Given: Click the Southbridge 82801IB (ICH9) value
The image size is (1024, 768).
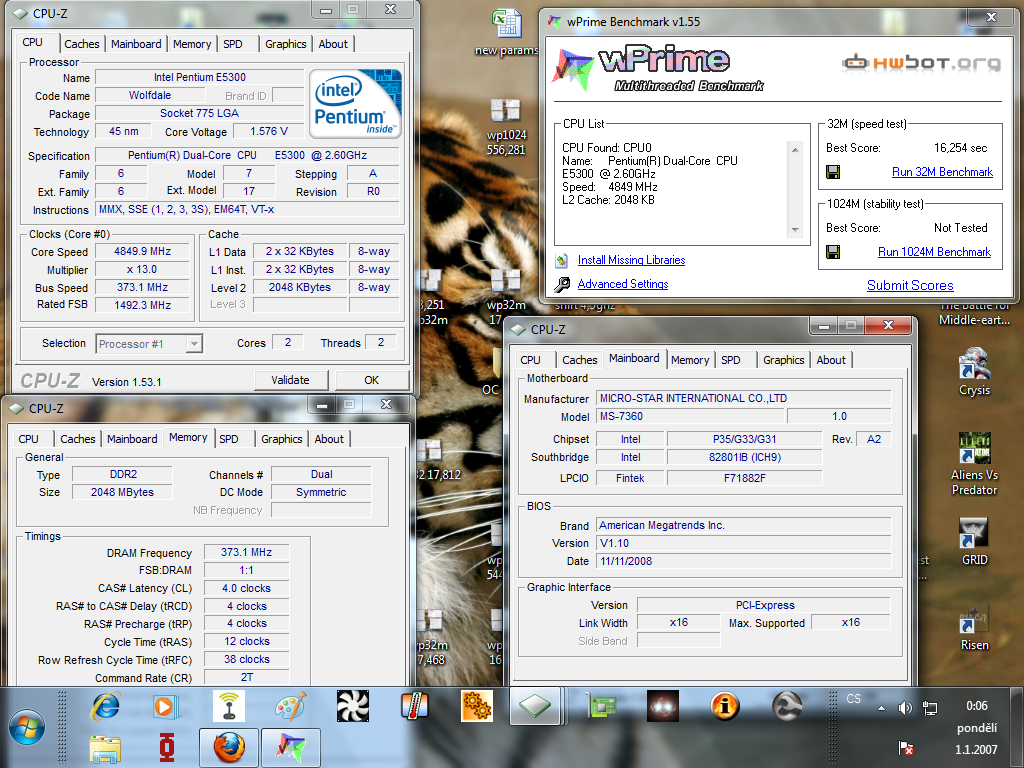Looking at the screenshot, I should (744, 457).
